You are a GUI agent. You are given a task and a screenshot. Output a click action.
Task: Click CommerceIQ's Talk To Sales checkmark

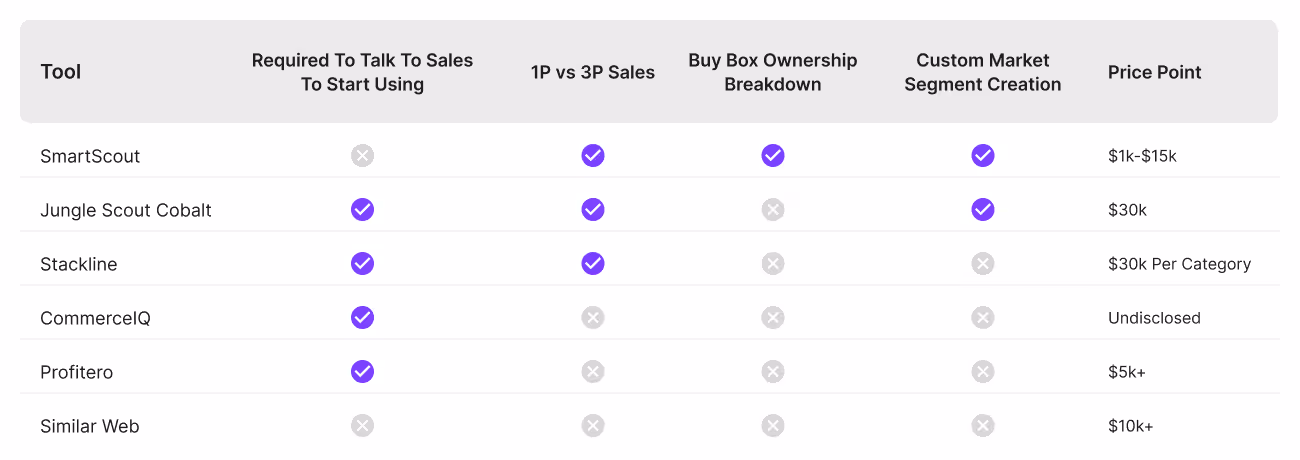[x=362, y=317]
